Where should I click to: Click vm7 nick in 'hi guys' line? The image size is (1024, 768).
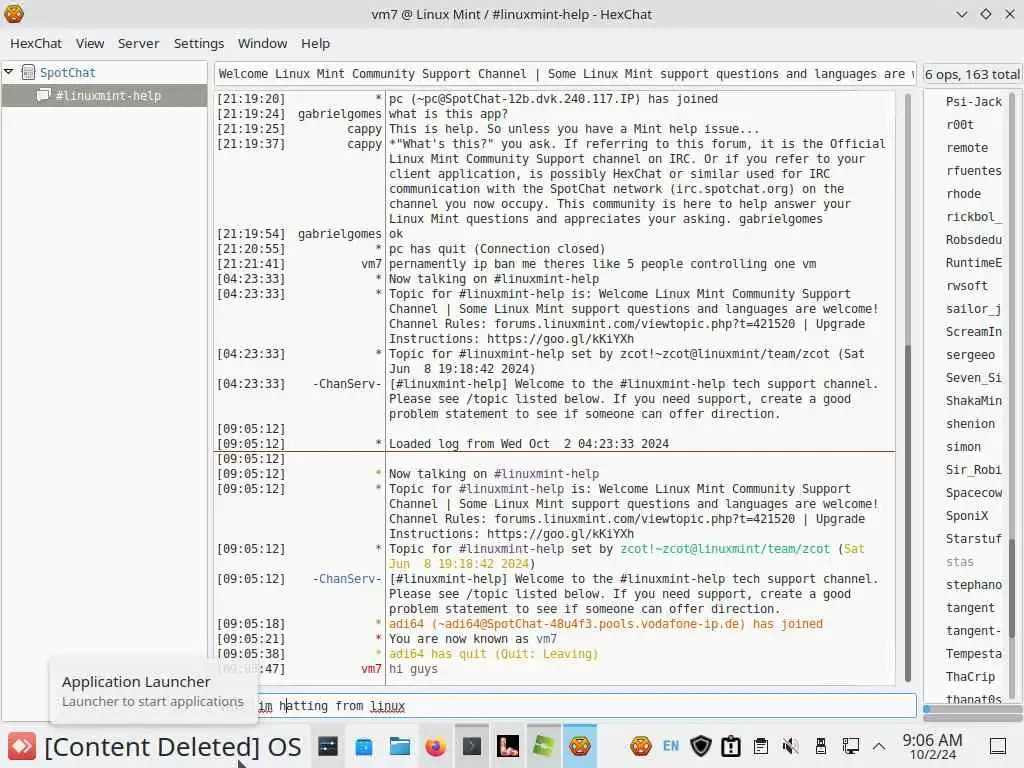point(371,669)
